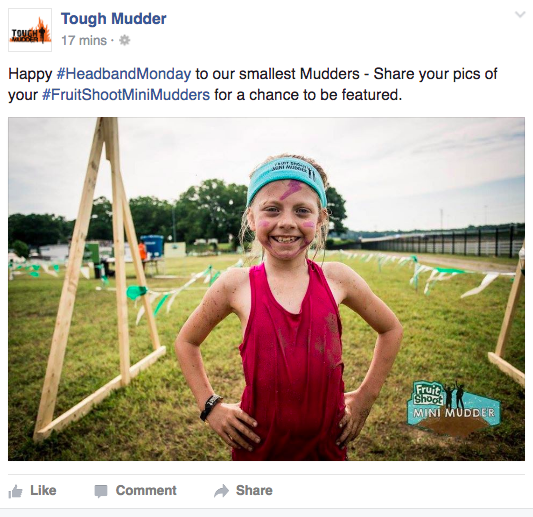Click the Comment text button
The width and height of the screenshot is (533, 517).
[146, 490]
